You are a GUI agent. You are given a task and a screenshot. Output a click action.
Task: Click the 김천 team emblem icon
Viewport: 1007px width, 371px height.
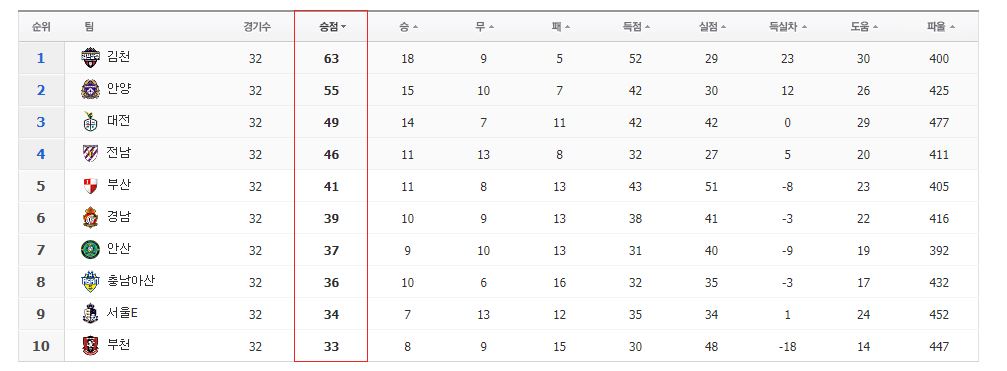pos(91,58)
